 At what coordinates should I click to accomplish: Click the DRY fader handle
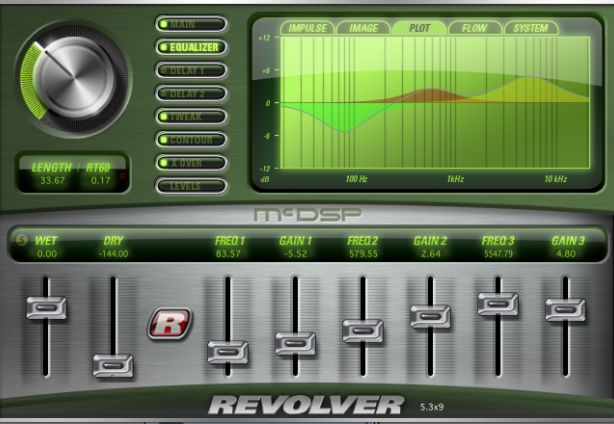113,366
